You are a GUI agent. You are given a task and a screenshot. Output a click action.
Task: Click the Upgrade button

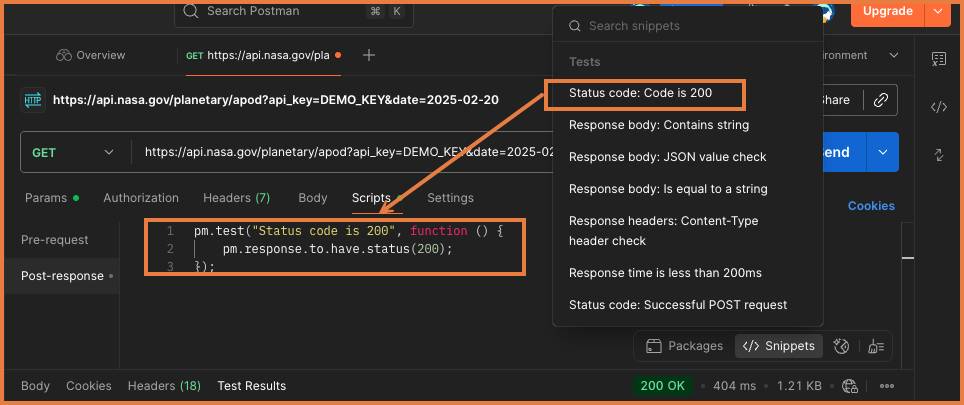[888, 11]
